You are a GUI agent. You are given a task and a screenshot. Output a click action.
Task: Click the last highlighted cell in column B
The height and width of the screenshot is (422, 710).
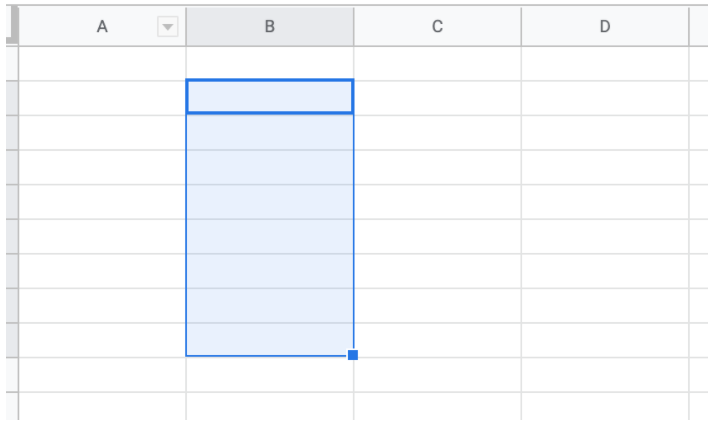tap(270, 340)
